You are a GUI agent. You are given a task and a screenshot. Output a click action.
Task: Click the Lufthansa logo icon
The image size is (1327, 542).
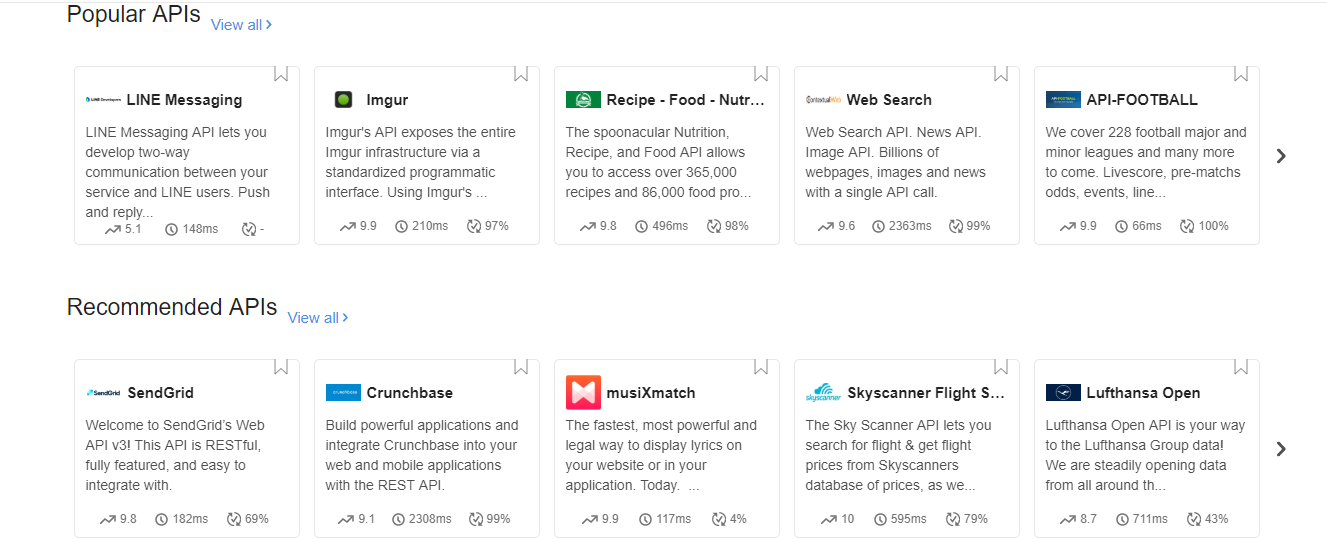pos(1063,393)
